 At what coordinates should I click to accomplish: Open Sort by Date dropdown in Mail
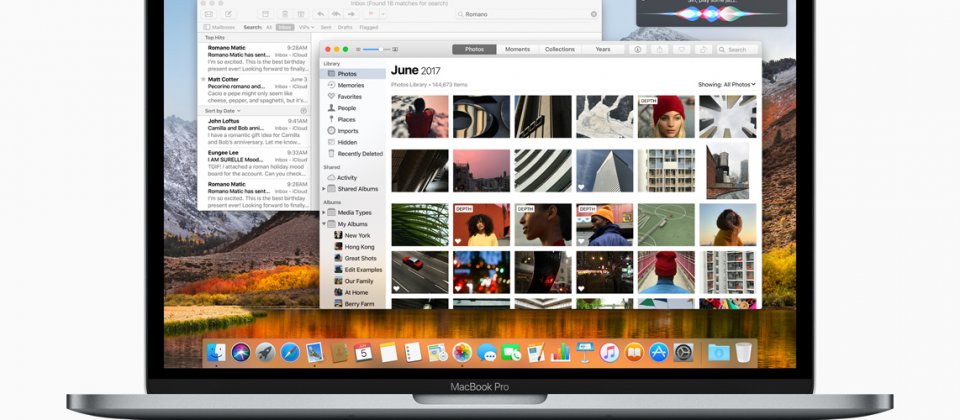pos(223,111)
